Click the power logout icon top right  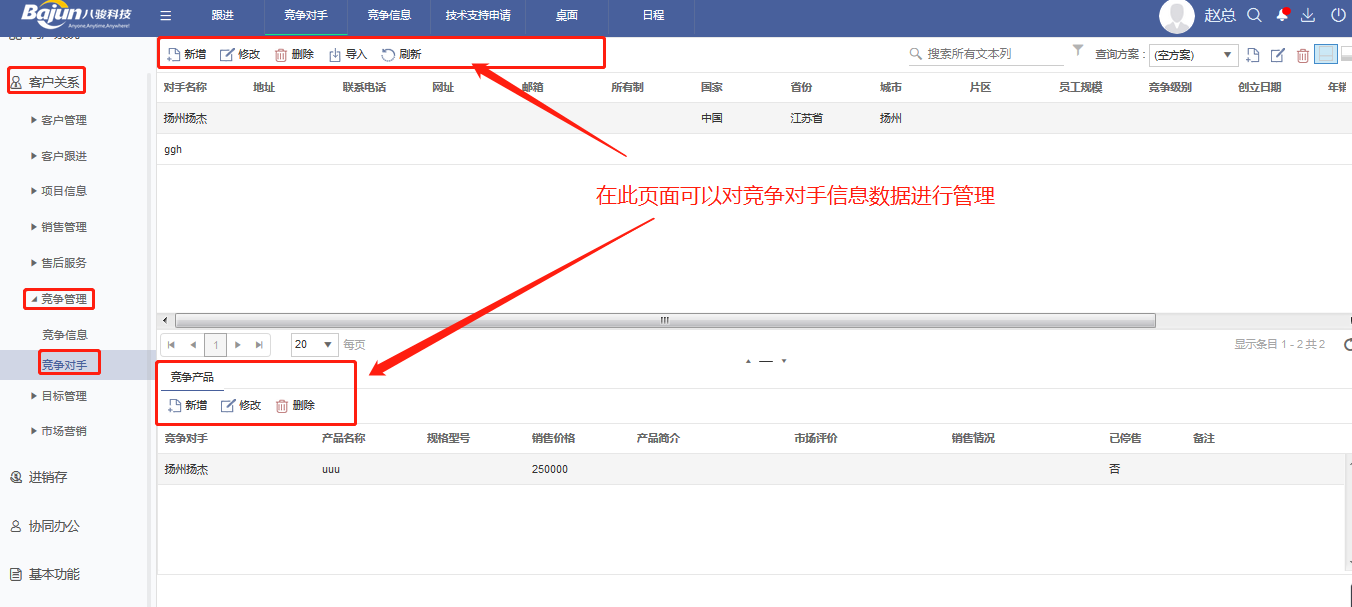tap(1337, 15)
